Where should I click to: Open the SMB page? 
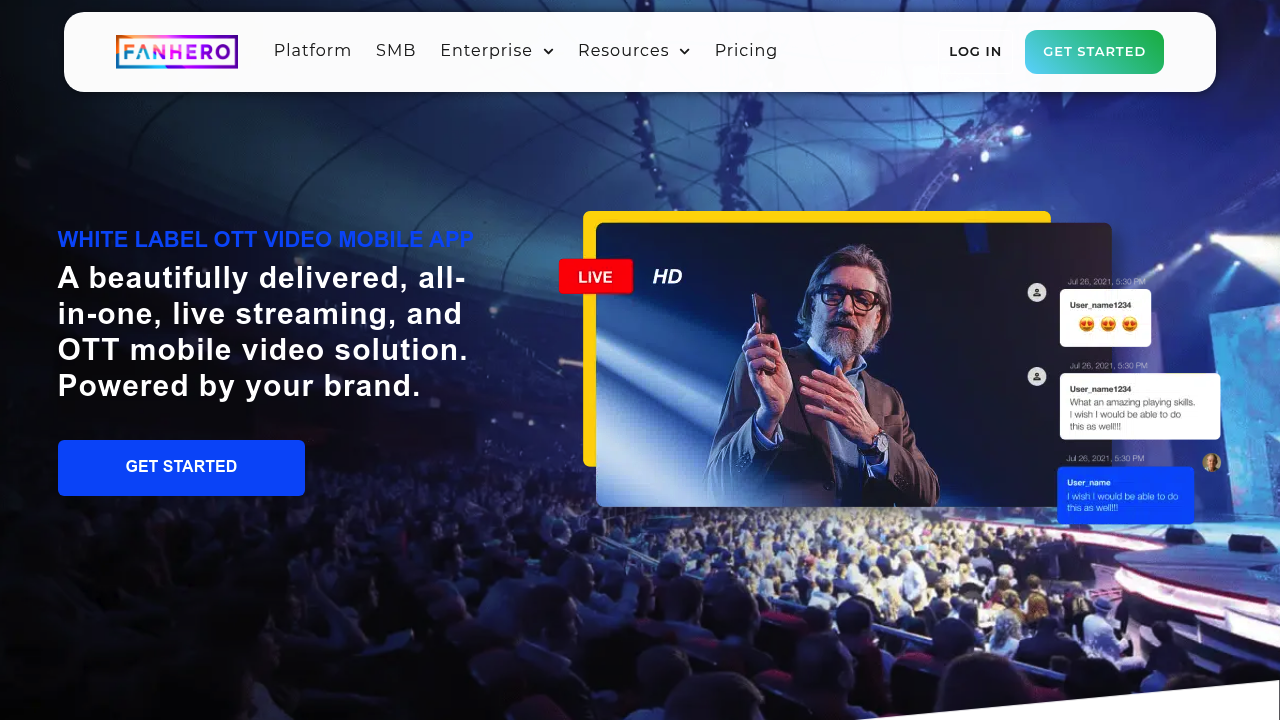pos(396,51)
